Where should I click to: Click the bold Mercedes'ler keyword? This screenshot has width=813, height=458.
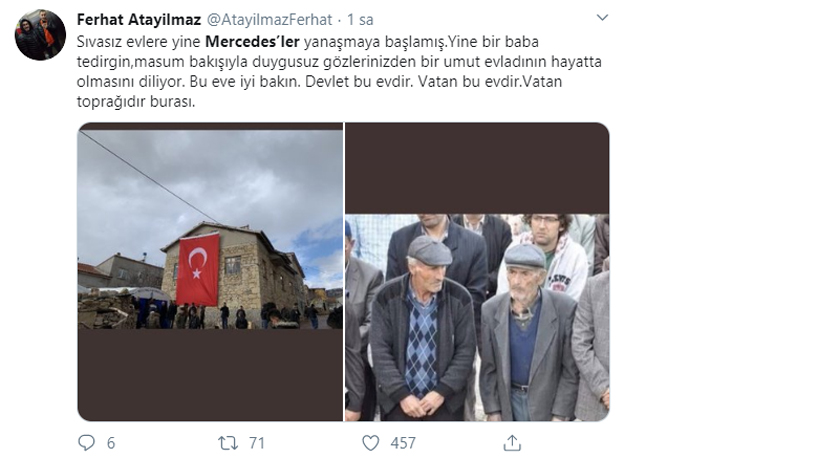pos(253,41)
